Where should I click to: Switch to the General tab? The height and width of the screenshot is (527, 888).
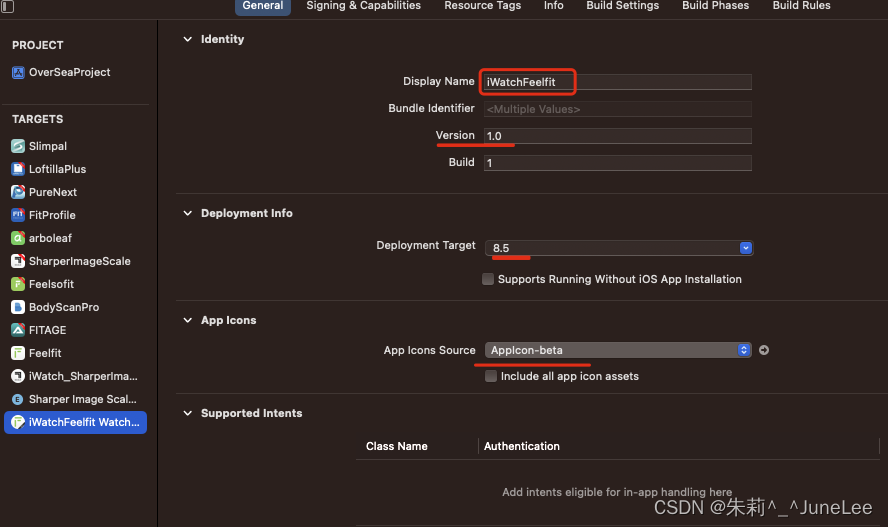coord(263,6)
